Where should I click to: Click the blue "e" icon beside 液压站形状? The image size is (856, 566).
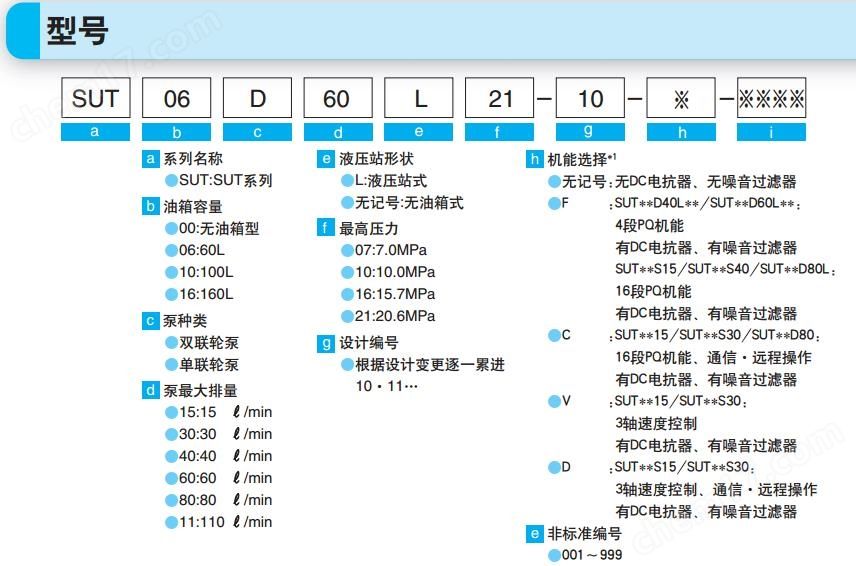(326, 159)
